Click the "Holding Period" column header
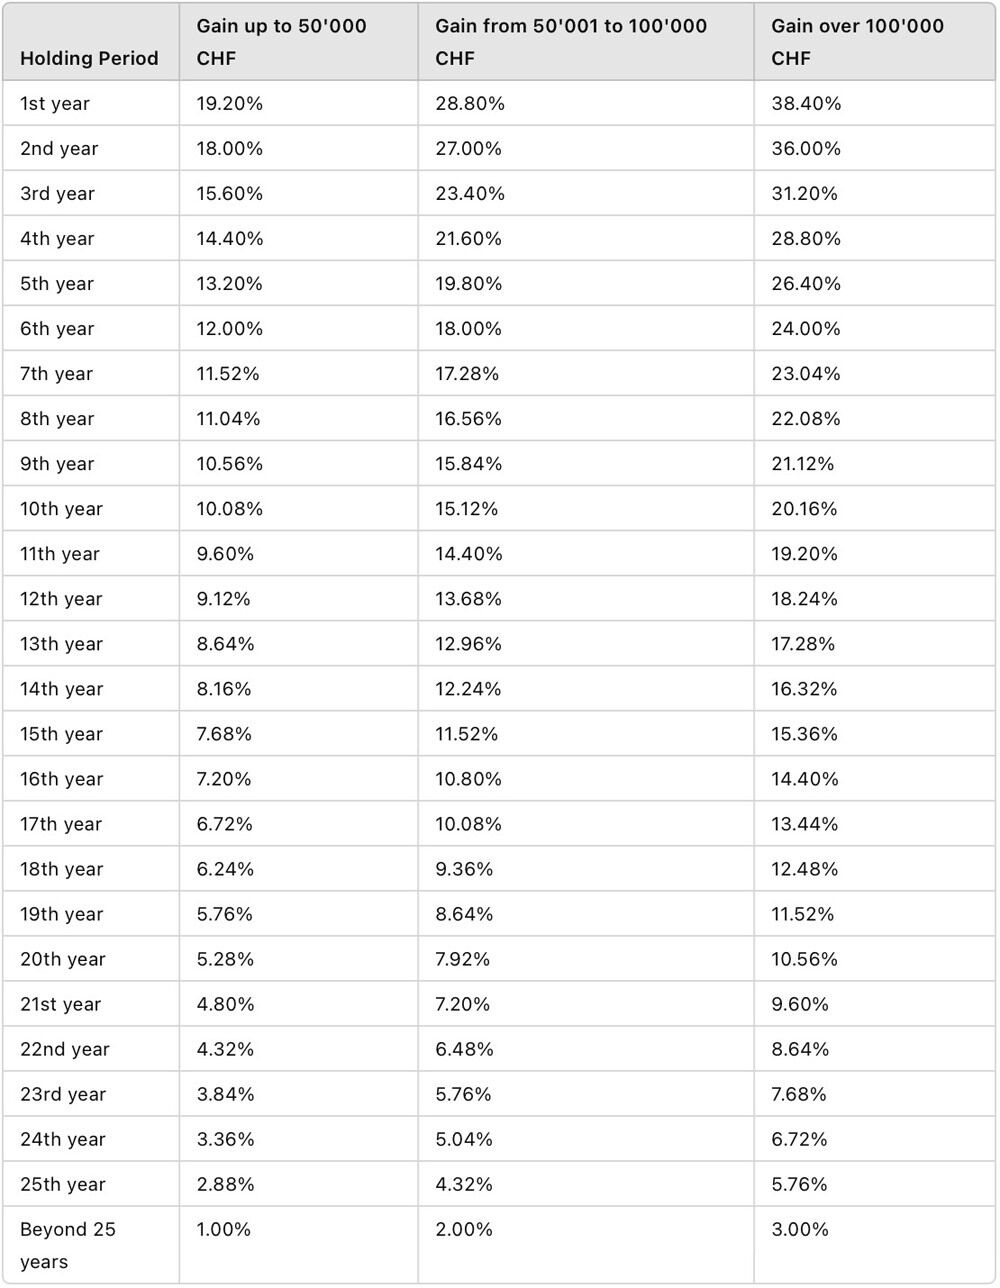This screenshot has width=1000, height=1288. [89, 58]
